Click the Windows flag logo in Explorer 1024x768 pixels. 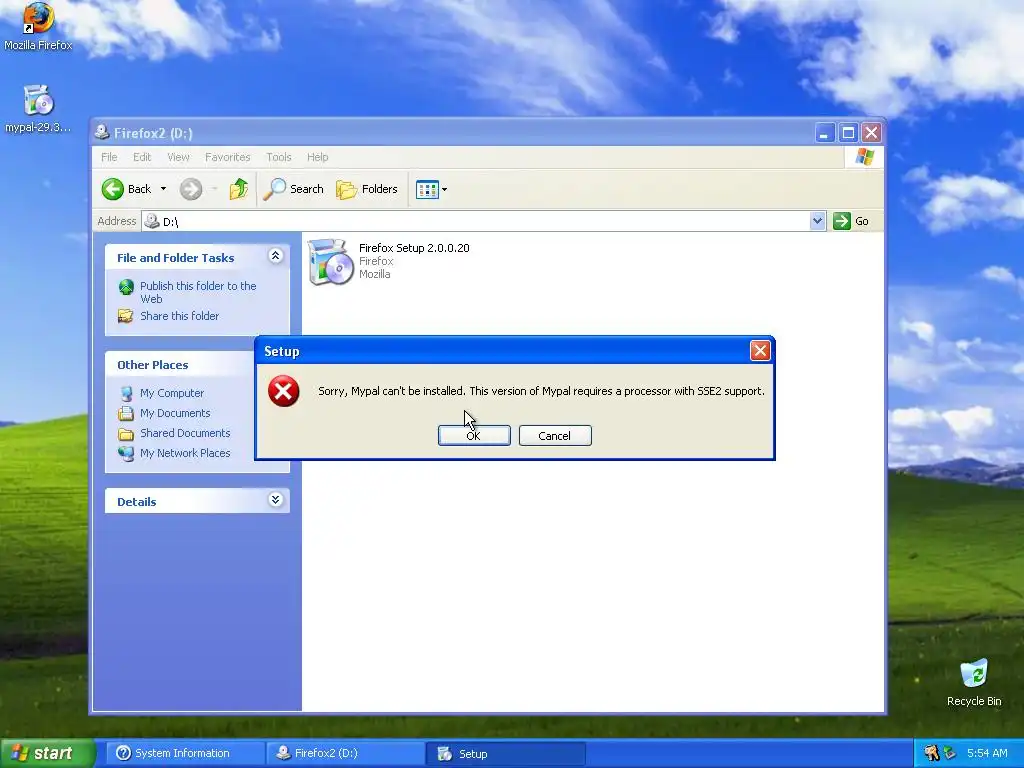coord(865,157)
